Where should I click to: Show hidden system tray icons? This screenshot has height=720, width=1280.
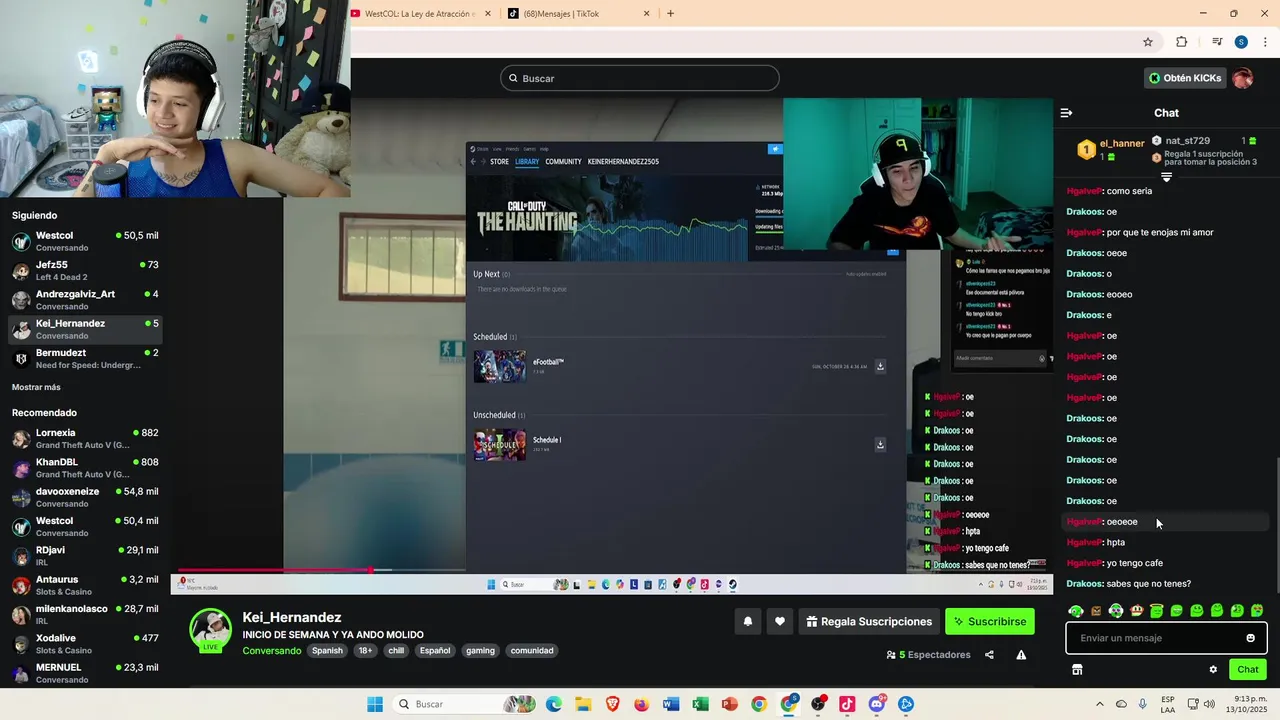click(1100, 704)
